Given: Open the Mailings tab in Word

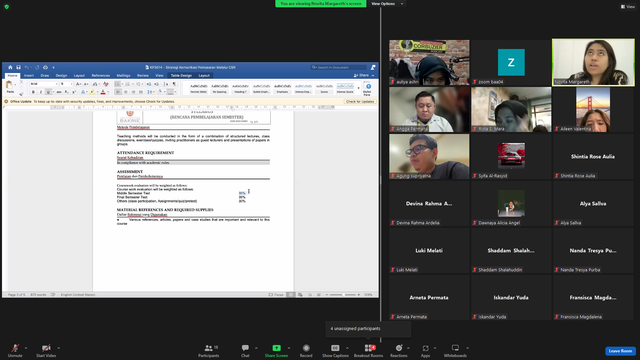Looking at the screenshot, I should [123, 76].
